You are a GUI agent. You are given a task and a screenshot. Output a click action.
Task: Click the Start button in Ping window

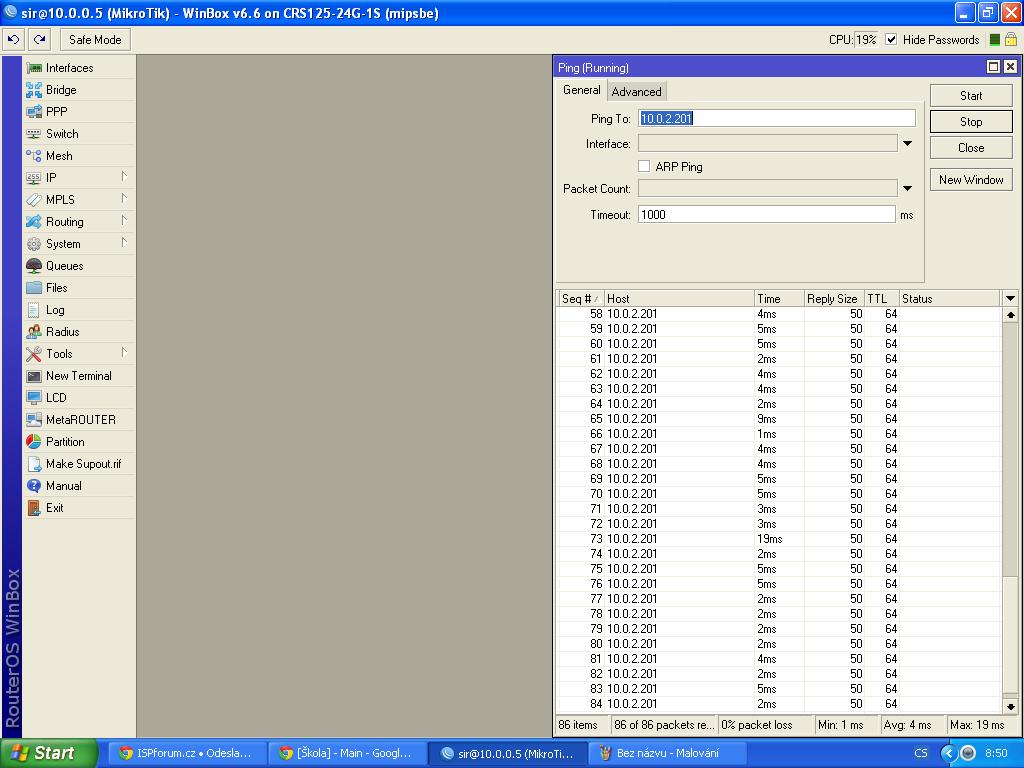coord(971,95)
